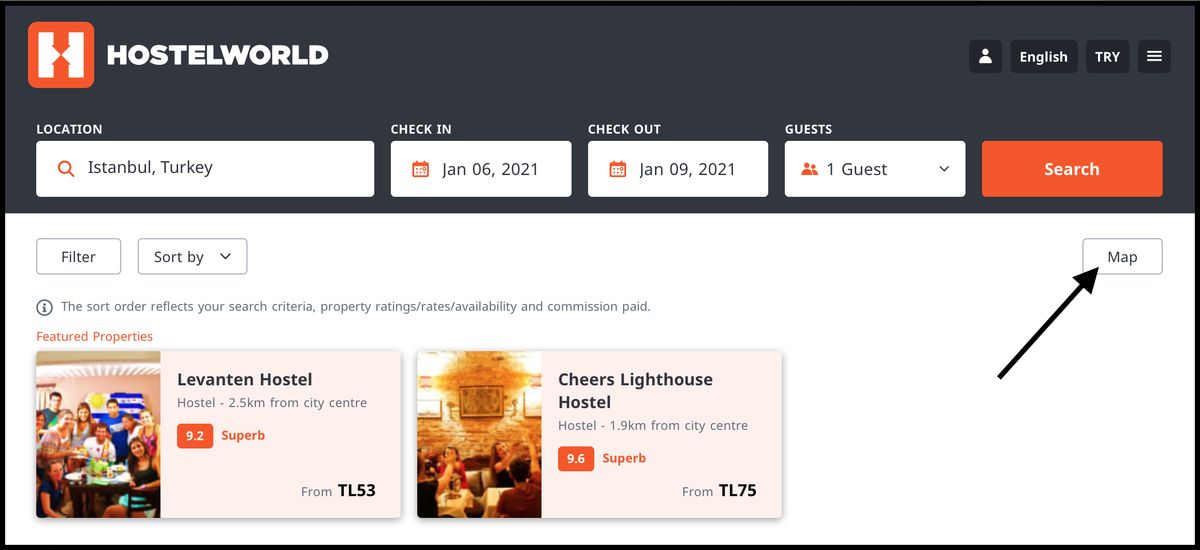Click the Levanten Hostel photo thumbnail
This screenshot has width=1200, height=550.
click(x=98, y=434)
